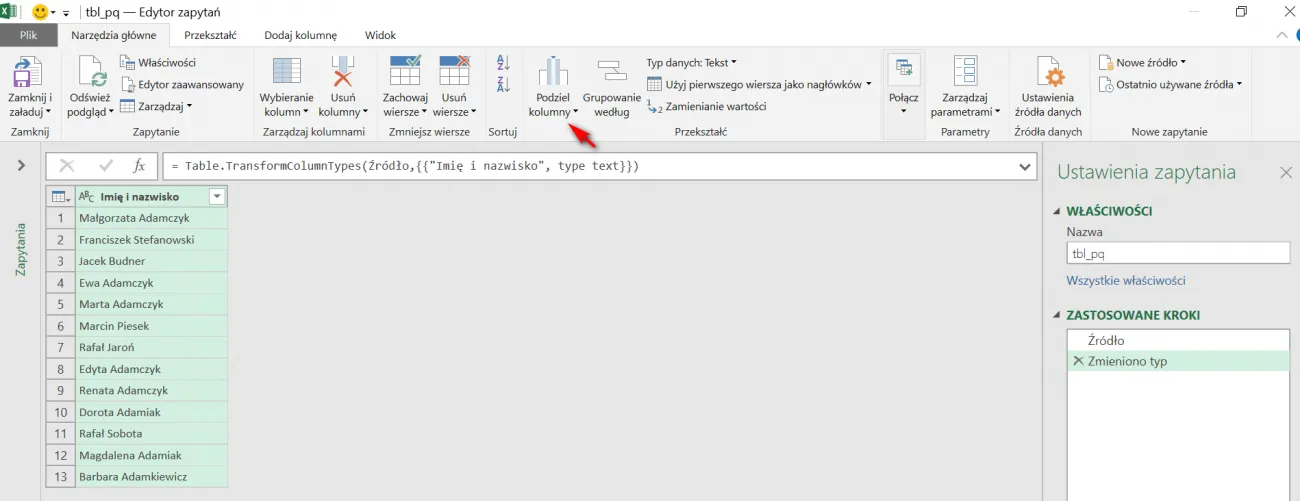The width and height of the screenshot is (1300, 501).
Task: Click Grupowanie według icon
Action: tap(611, 74)
